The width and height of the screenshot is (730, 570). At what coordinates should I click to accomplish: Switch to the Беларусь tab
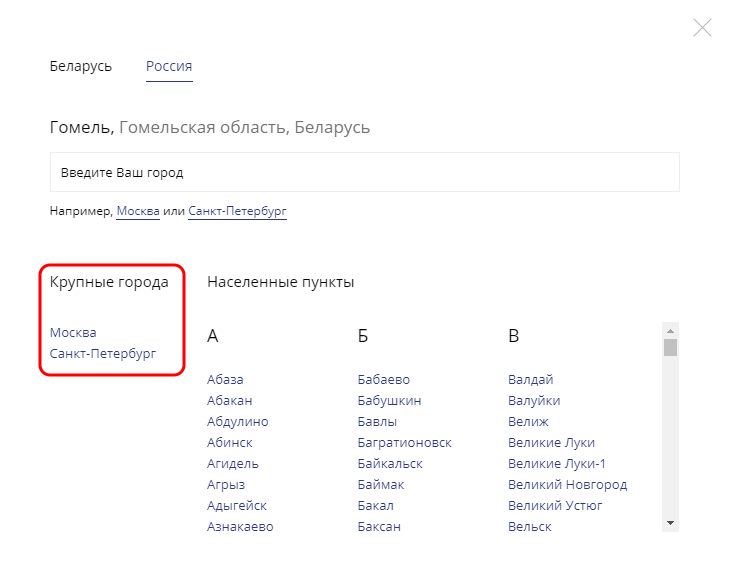click(81, 66)
